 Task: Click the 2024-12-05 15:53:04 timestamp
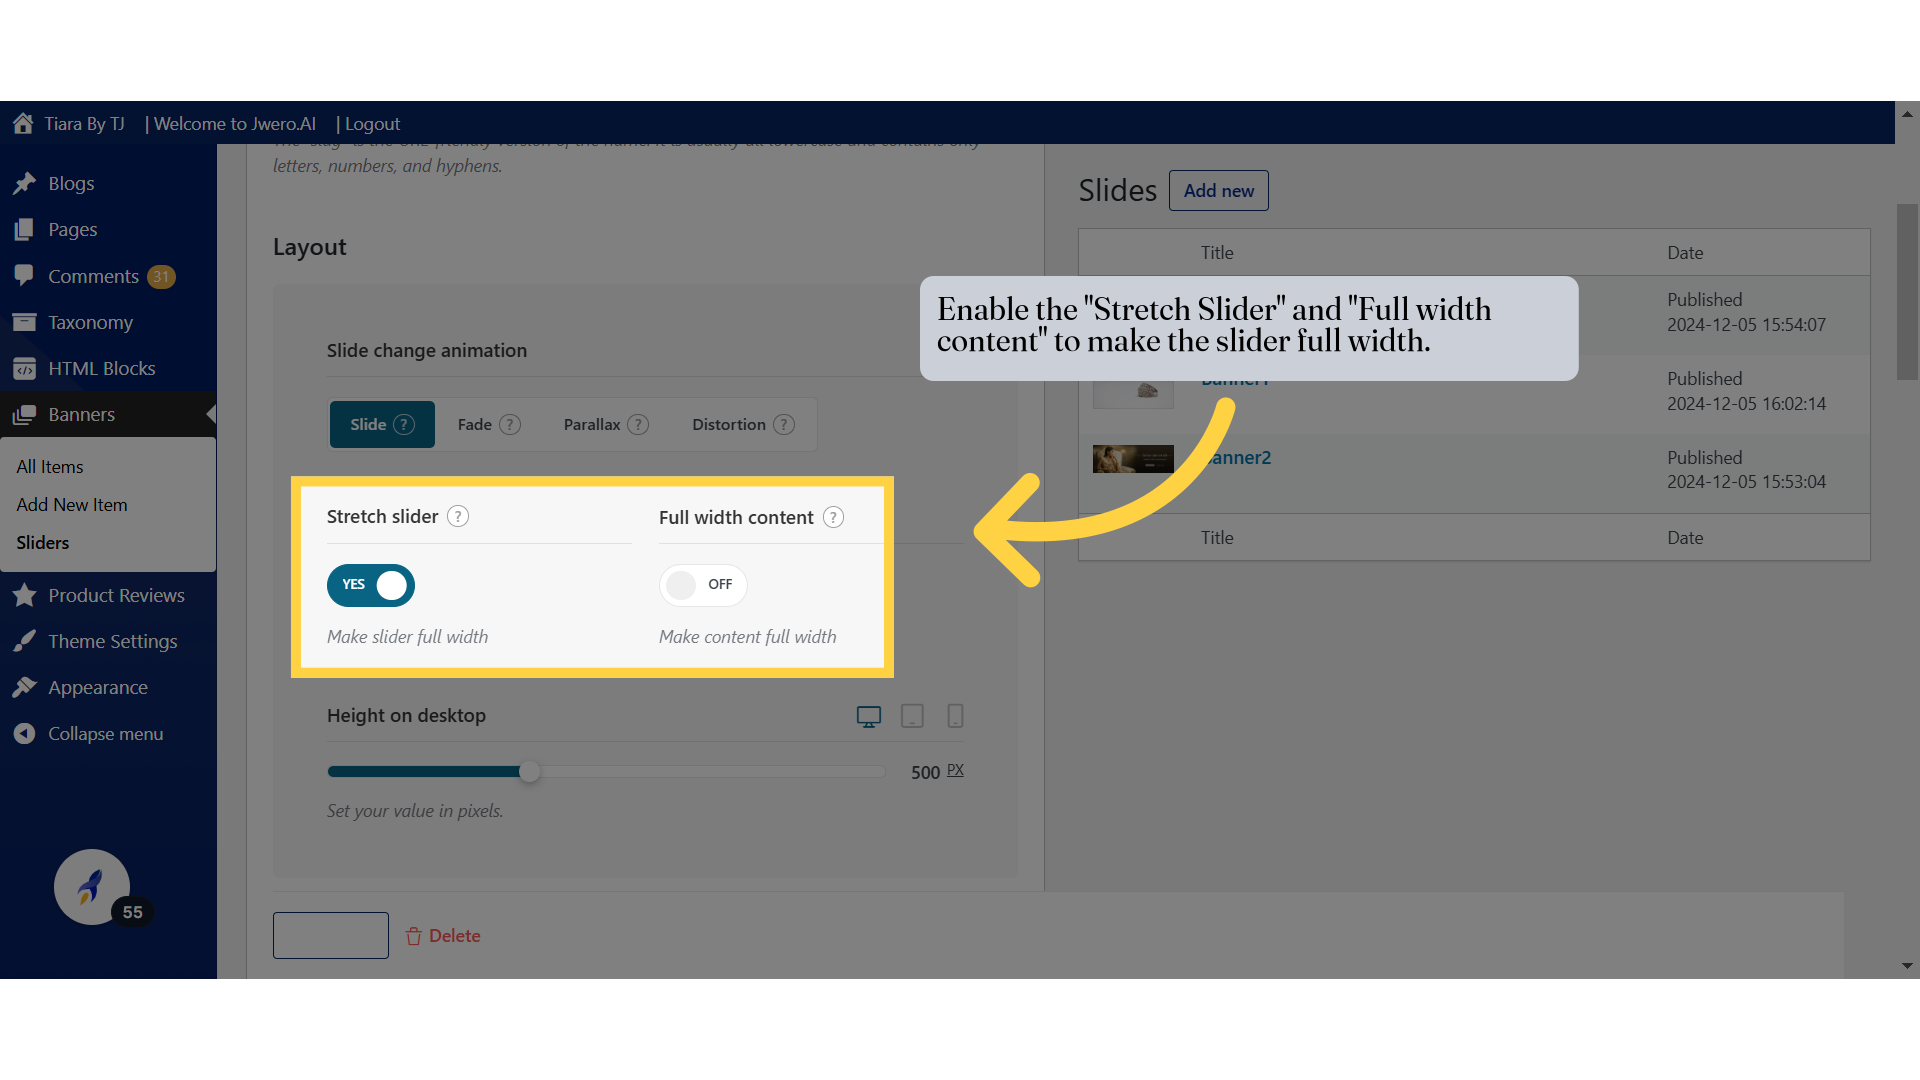point(1746,482)
